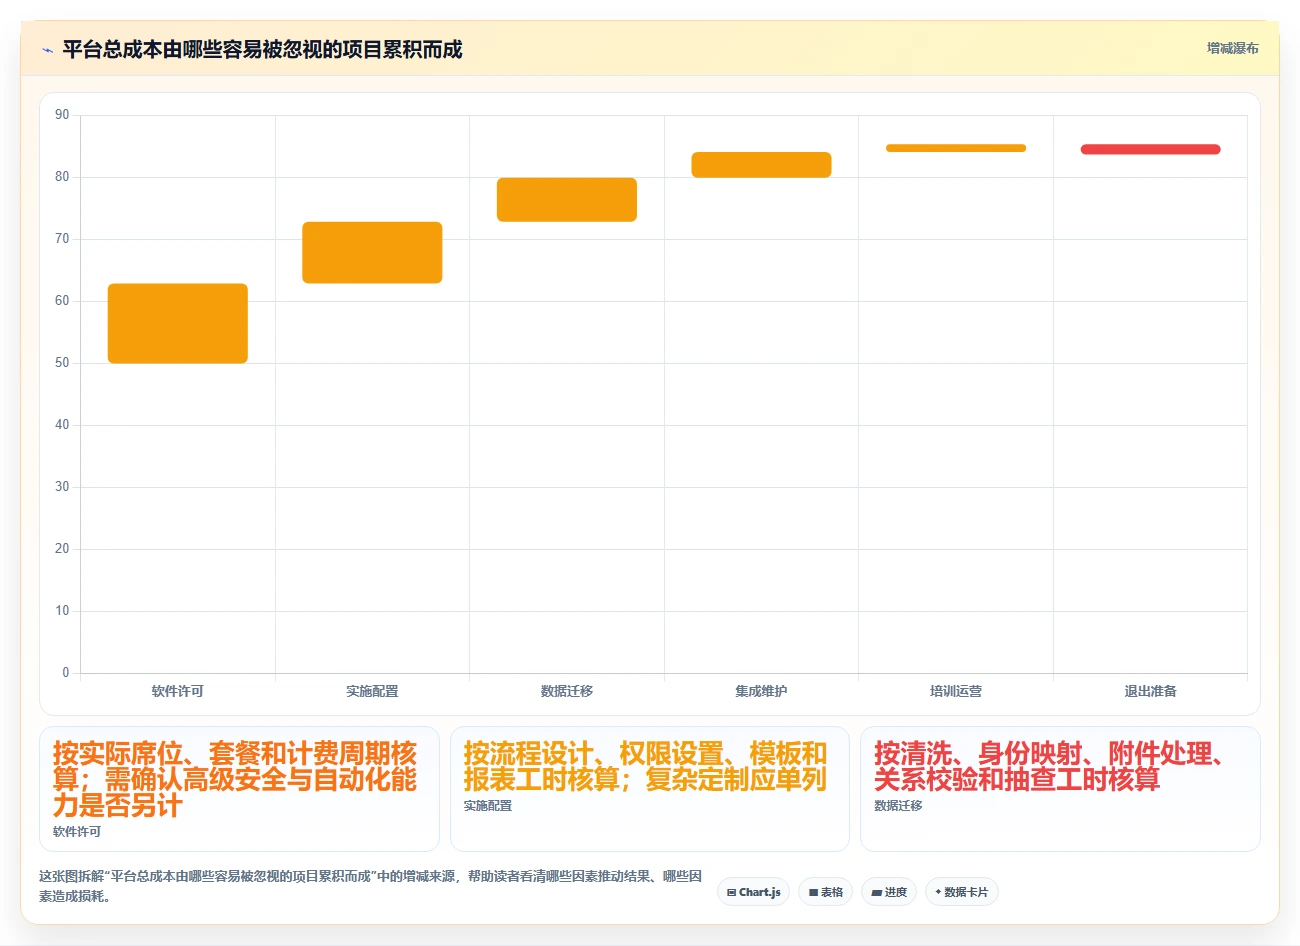1300x946 pixels.
Task: Click the 软件许可 caption under first card
Action: (x=77, y=832)
